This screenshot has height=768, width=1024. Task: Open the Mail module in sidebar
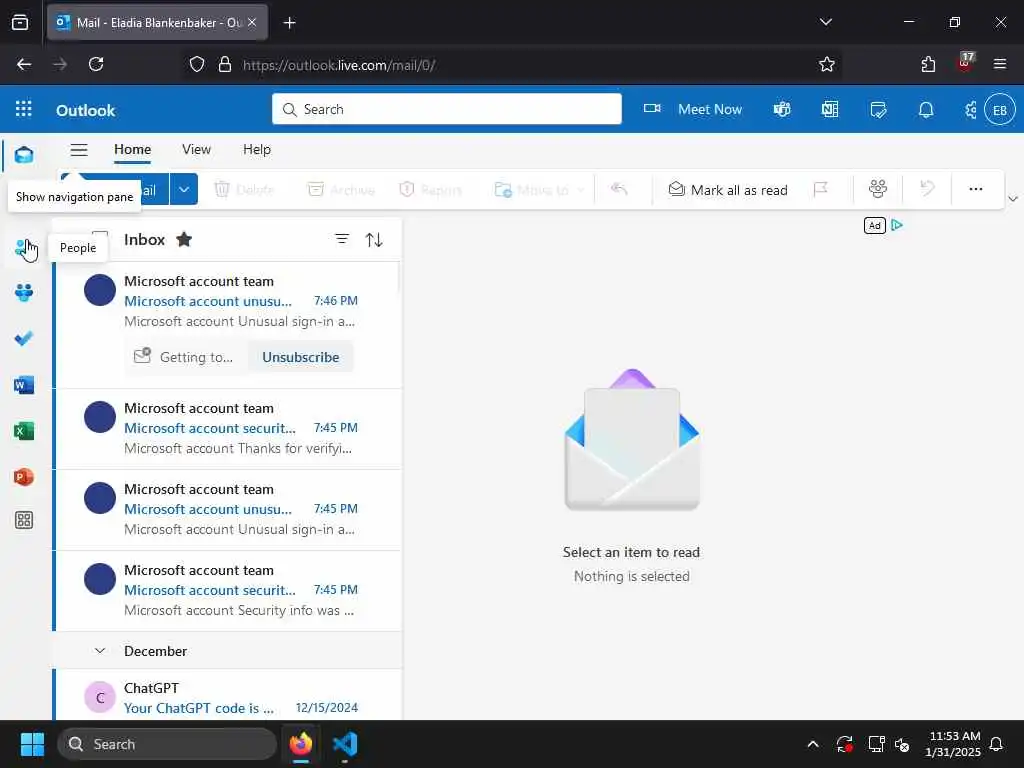pos(24,155)
